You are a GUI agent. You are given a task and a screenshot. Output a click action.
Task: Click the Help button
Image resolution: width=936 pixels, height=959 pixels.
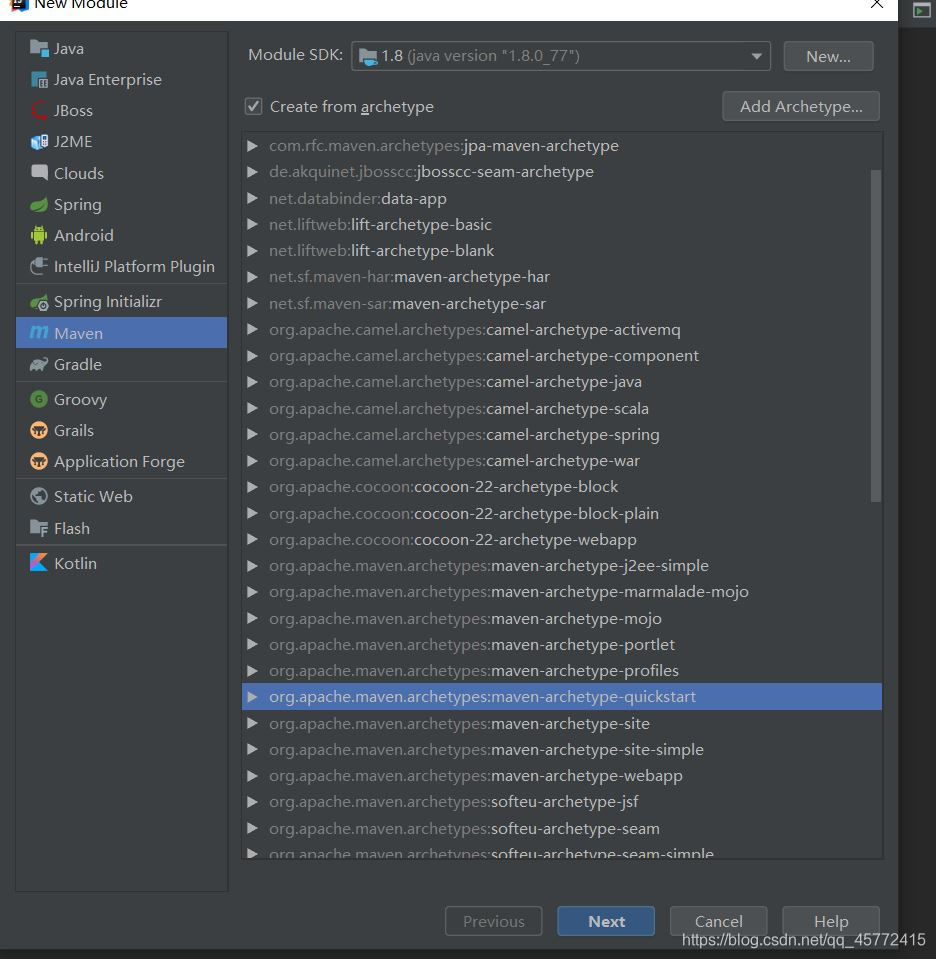pos(831,921)
